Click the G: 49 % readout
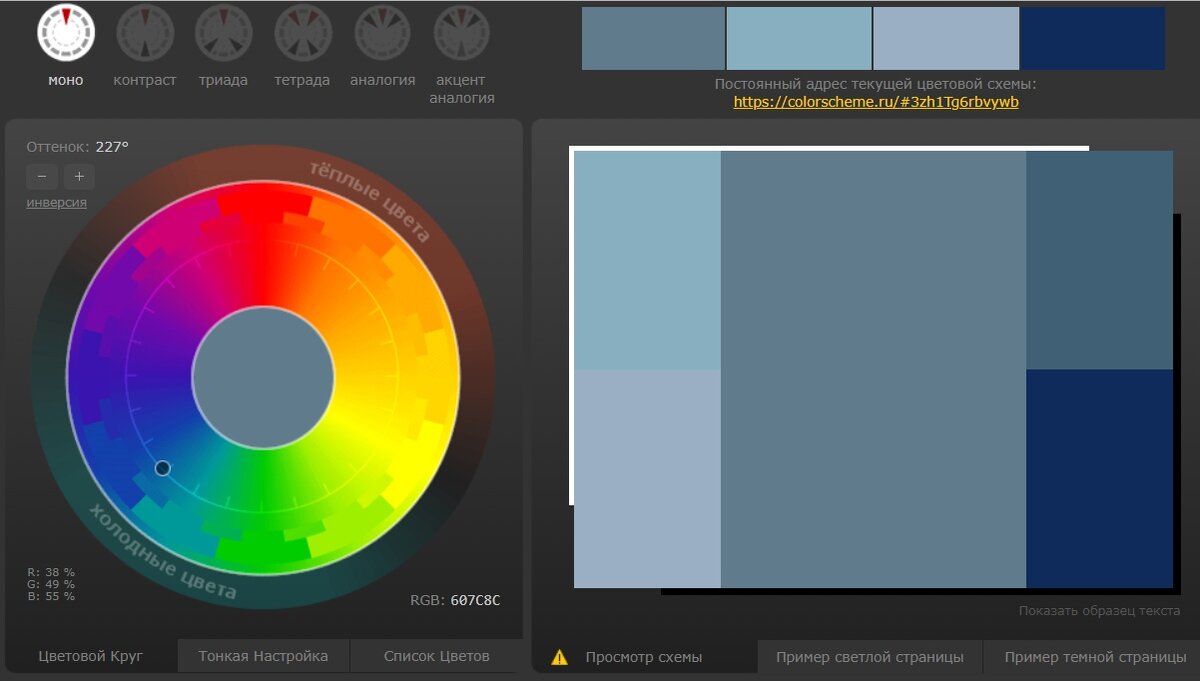1200x681 pixels. [51, 585]
